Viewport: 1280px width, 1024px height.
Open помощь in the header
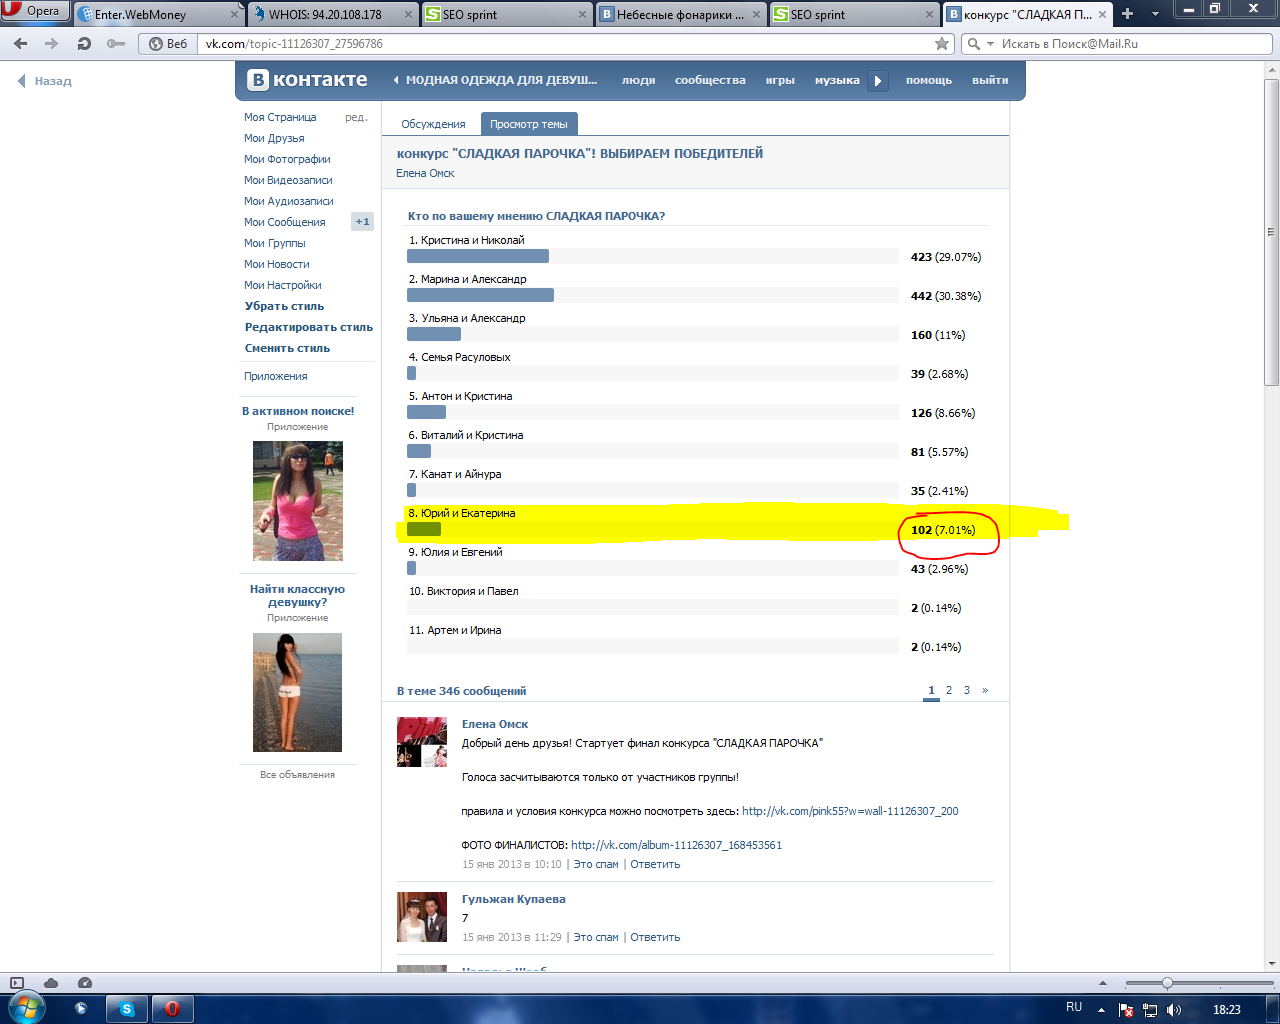[x=929, y=80]
